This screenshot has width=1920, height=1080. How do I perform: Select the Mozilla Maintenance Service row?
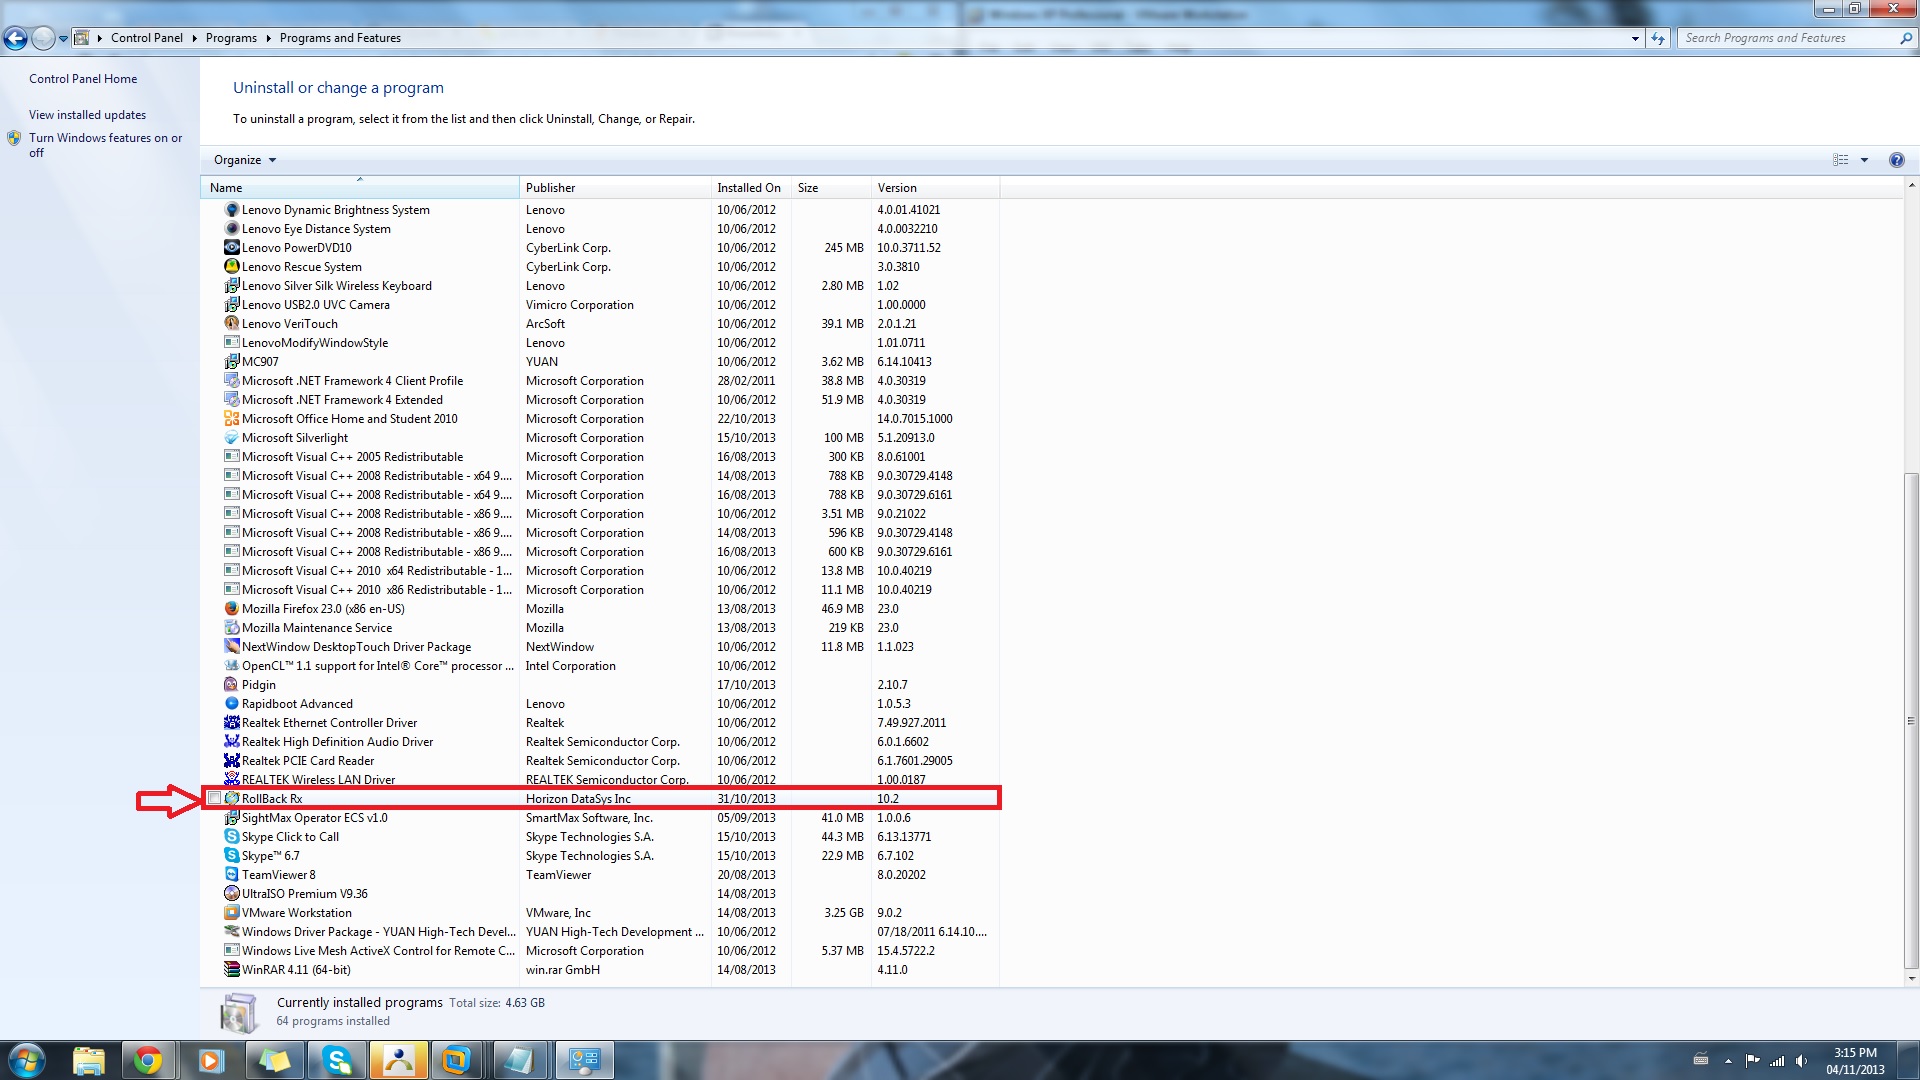[600, 628]
